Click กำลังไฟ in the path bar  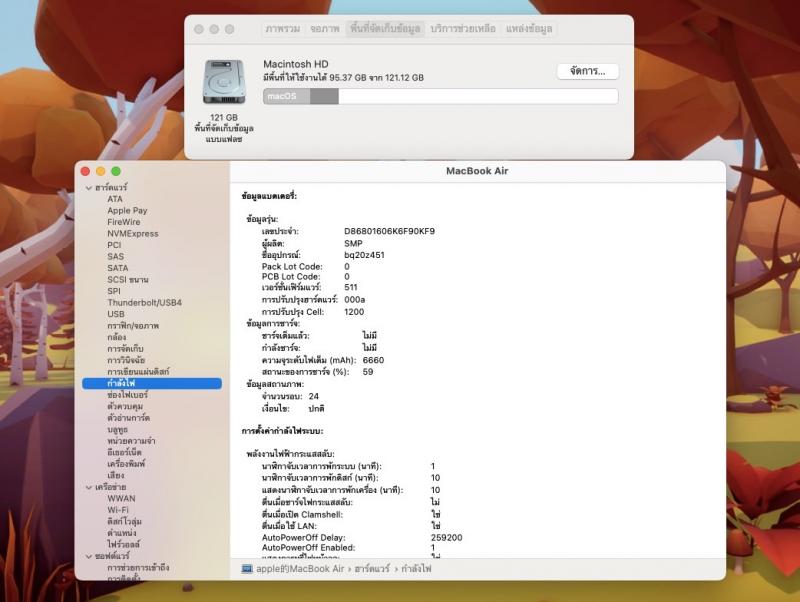[x=416, y=568]
